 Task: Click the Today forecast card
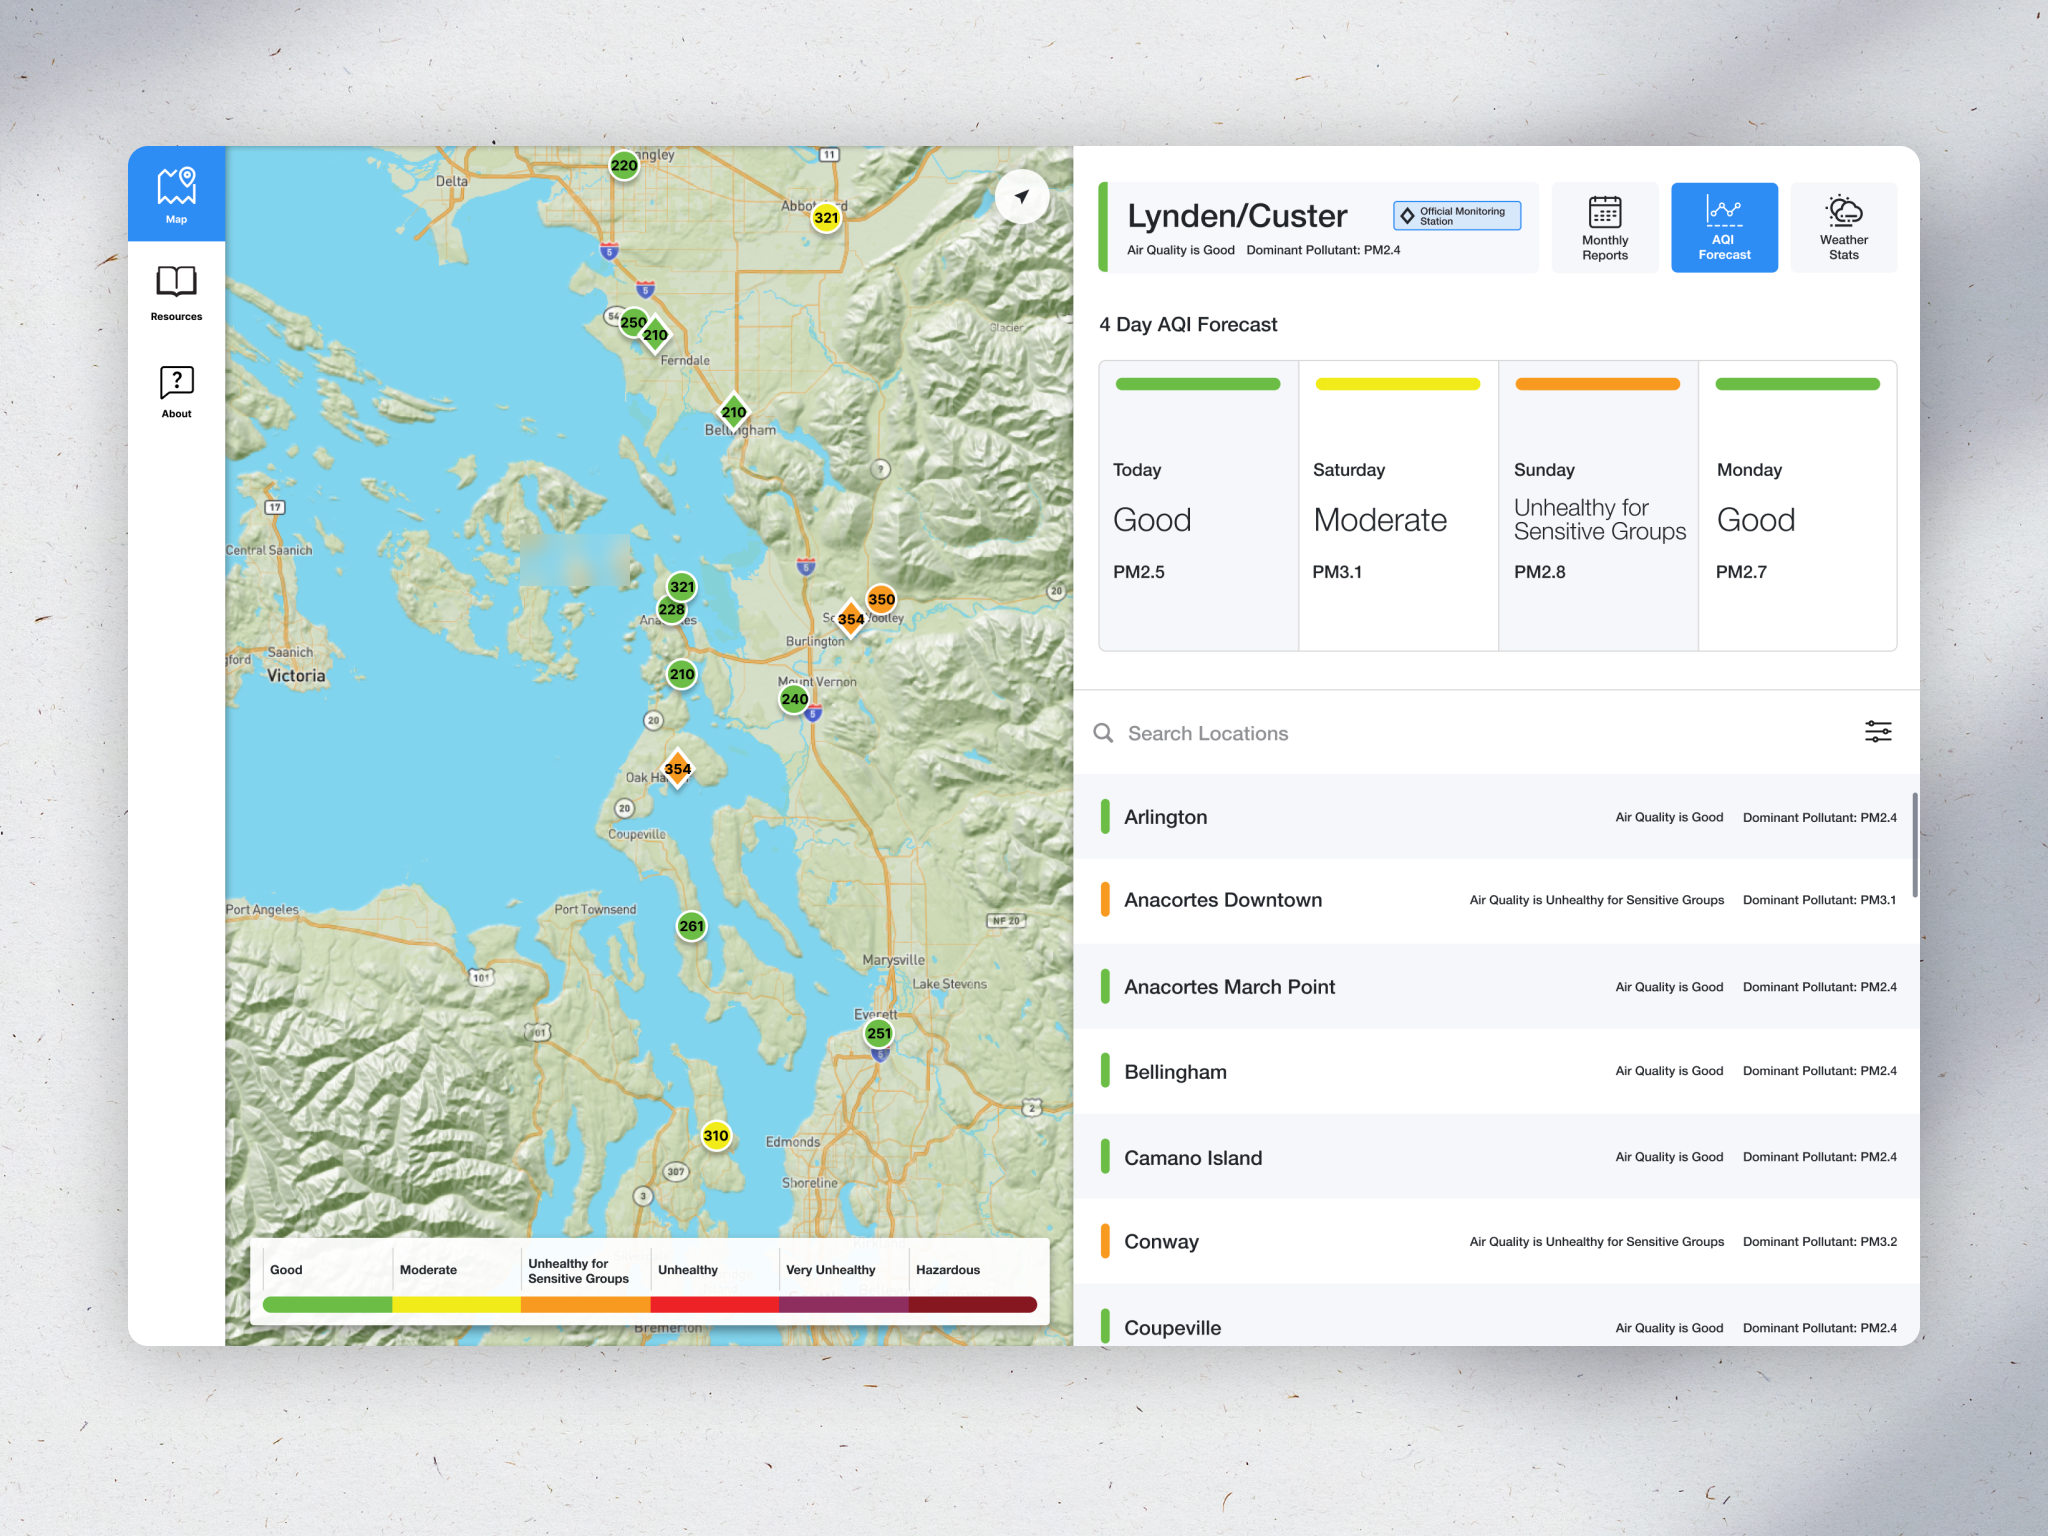coord(1198,506)
